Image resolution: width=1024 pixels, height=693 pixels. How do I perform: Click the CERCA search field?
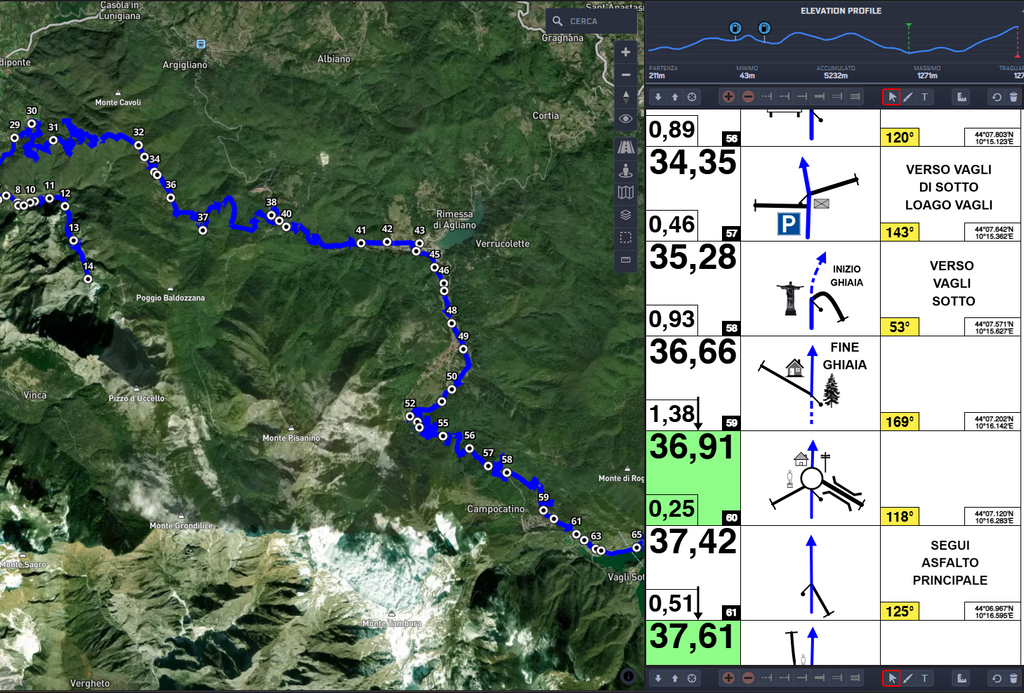tap(592, 21)
